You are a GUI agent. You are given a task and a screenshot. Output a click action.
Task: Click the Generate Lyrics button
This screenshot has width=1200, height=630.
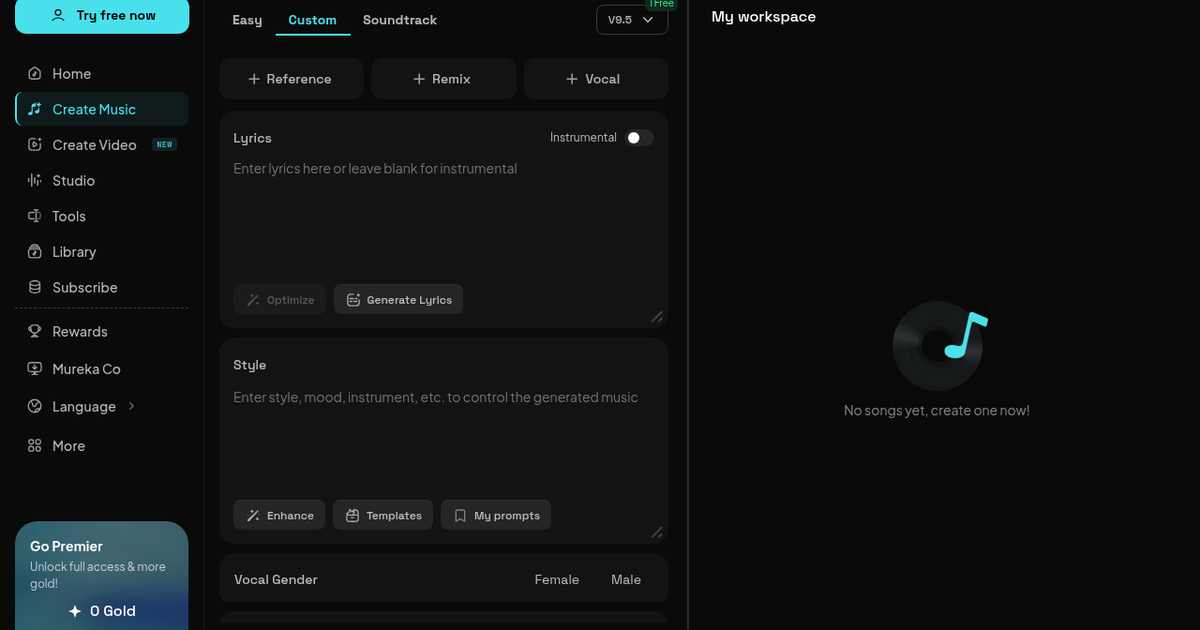398,299
